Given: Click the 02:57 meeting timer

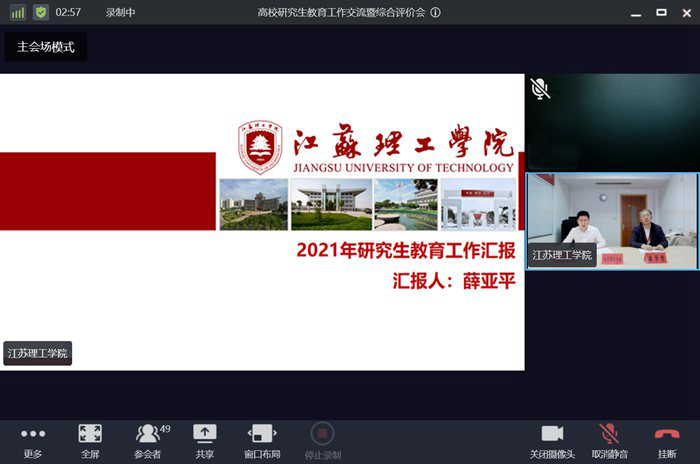Looking at the screenshot, I should coord(68,13).
